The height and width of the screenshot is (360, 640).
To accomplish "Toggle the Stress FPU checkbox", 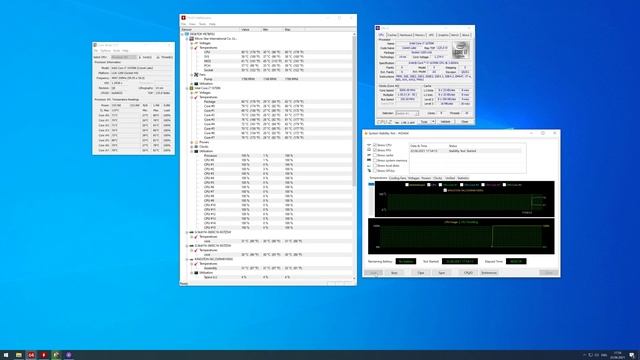I will pos(375,150).
